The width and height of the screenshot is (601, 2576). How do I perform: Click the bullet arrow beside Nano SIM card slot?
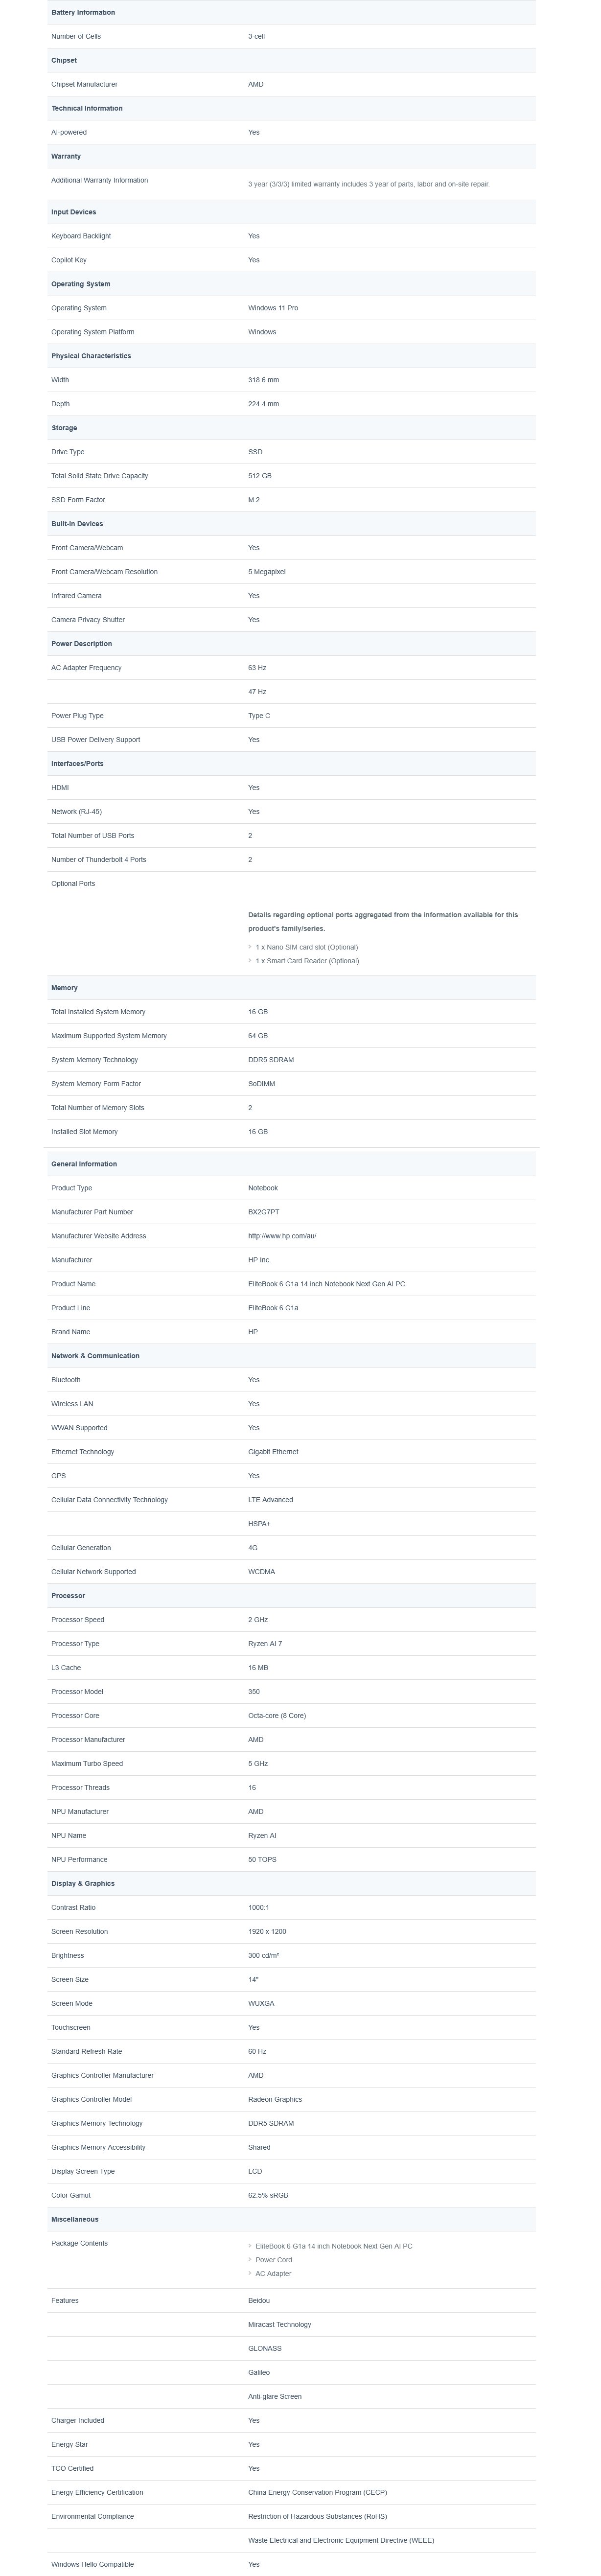pyautogui.click(x=250, y=947)
